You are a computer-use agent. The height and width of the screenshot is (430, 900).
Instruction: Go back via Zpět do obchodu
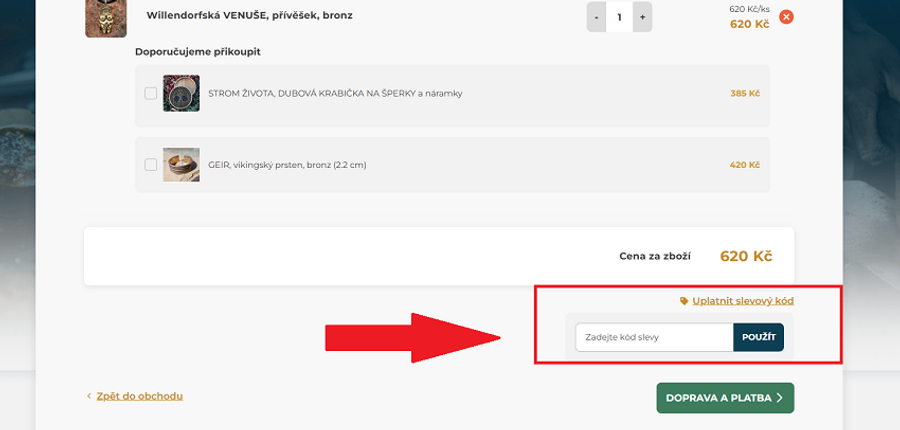139,396
